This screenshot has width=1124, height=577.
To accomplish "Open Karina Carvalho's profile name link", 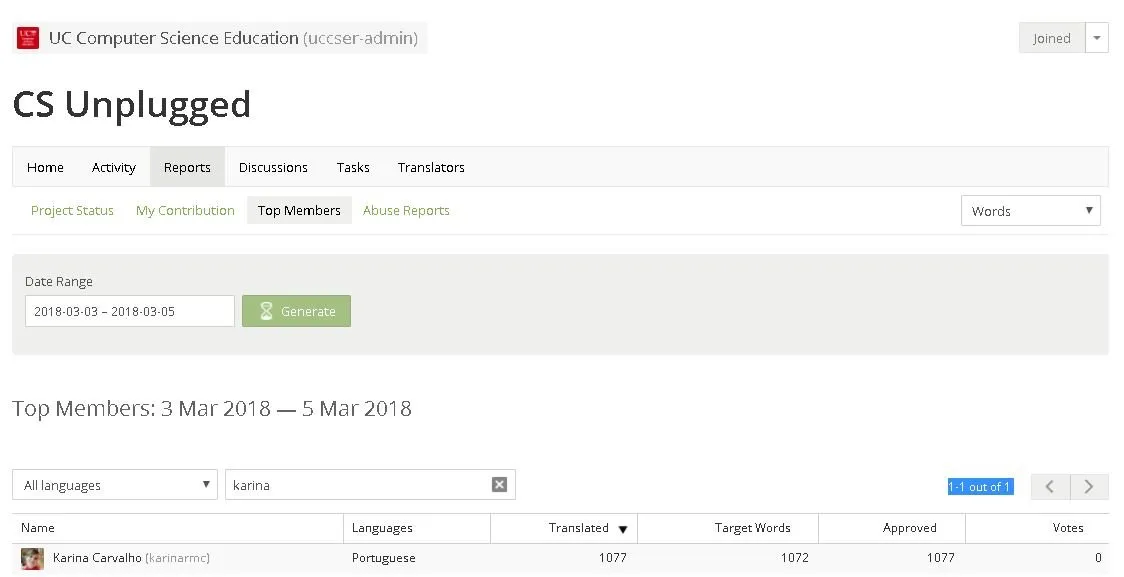I will pos(97,558).
